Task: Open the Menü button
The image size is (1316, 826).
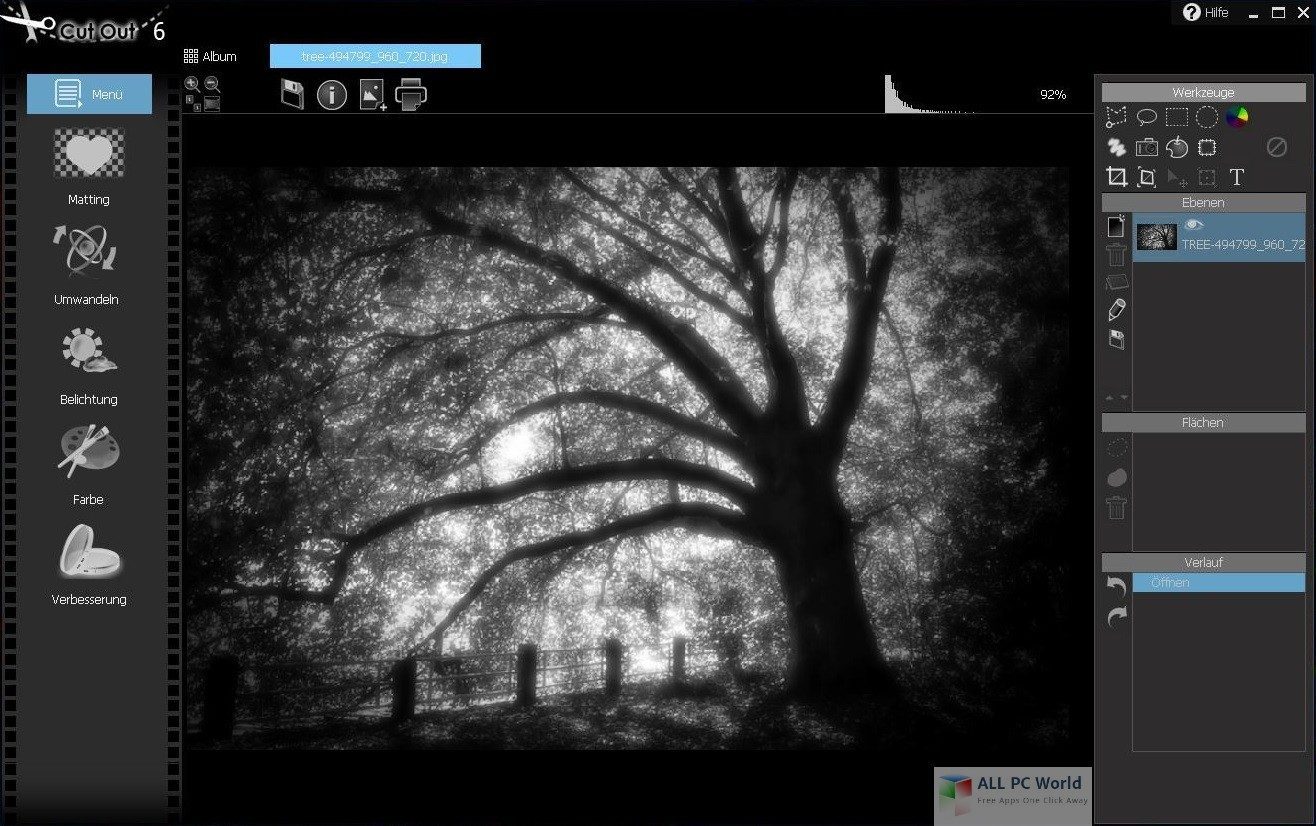Action: coord(89,94)
